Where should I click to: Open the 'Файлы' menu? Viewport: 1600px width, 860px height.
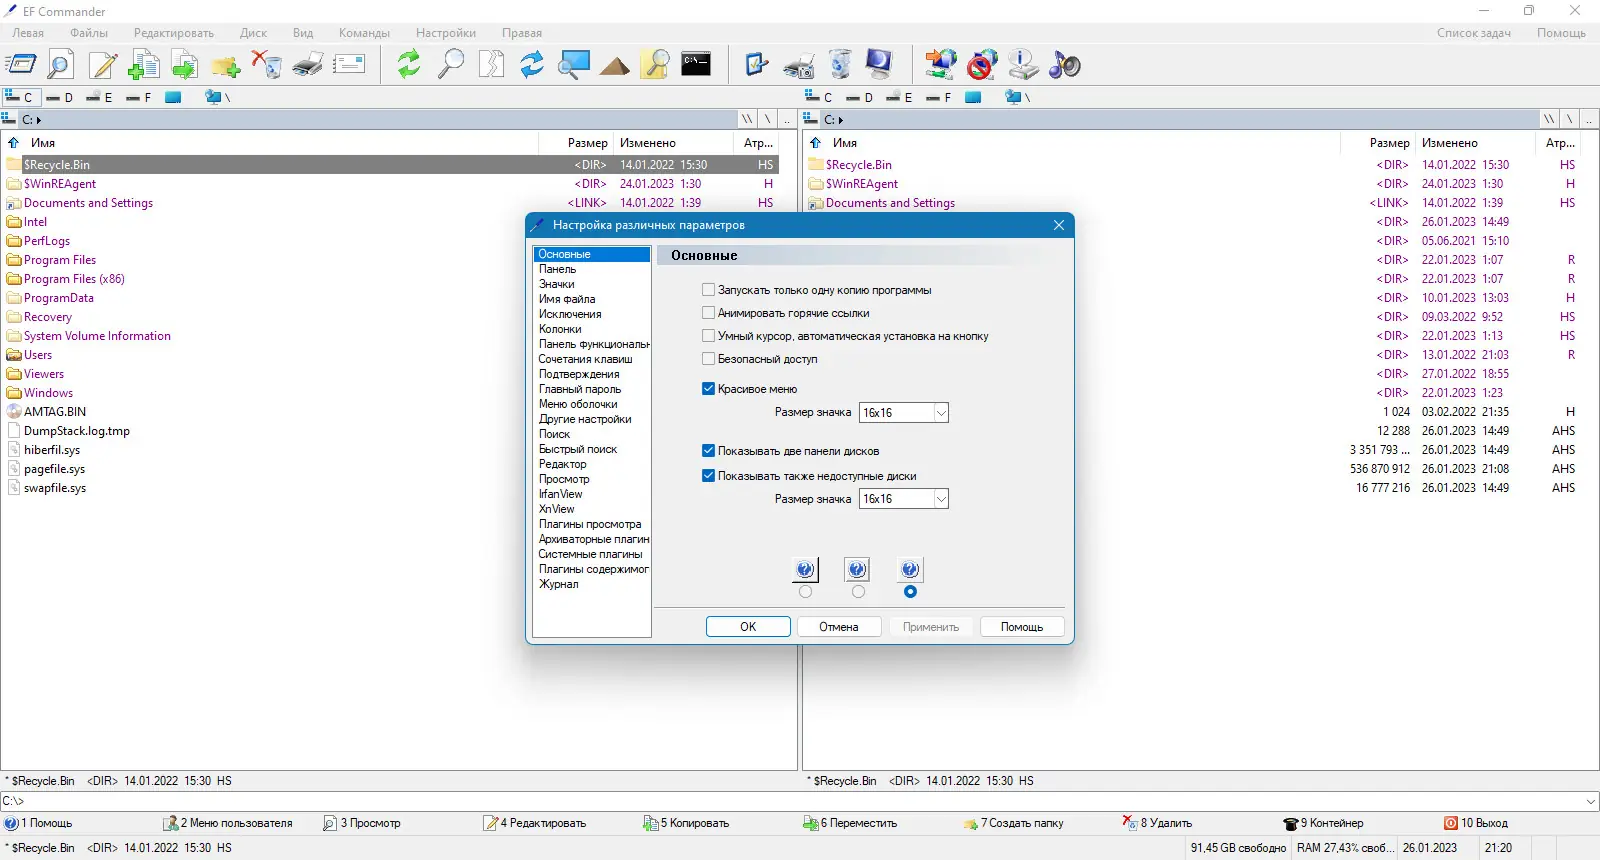[89, 33]
